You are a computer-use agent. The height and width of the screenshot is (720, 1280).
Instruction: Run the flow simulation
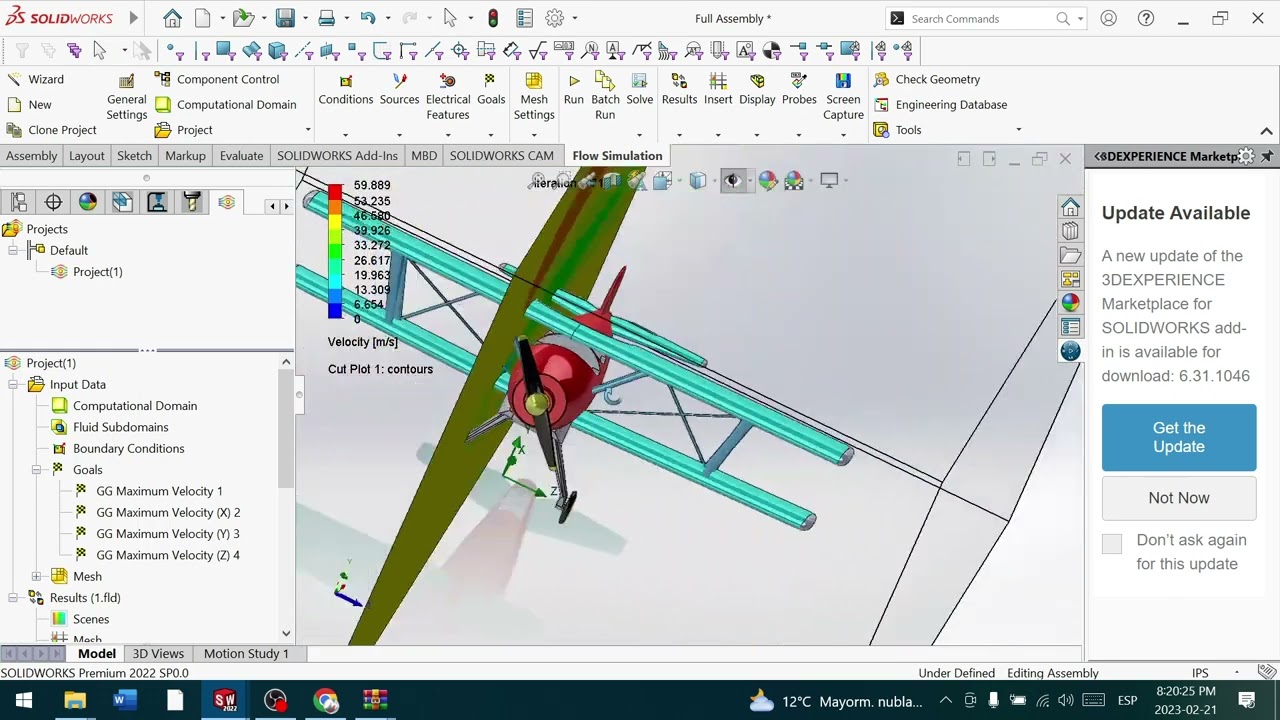tap(574, 90)
